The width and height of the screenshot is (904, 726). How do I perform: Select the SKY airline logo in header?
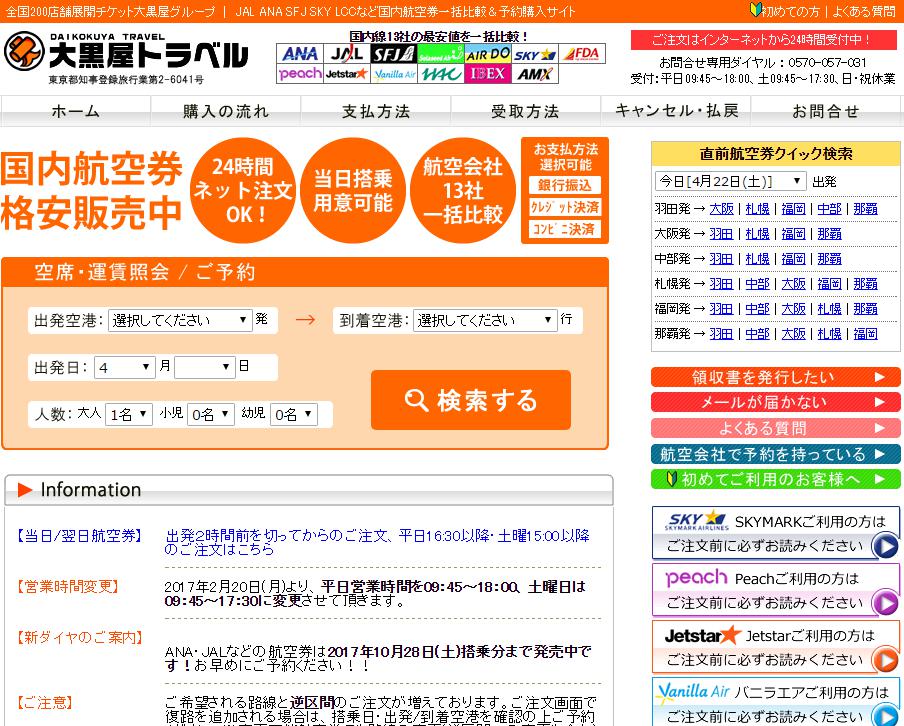click(x=534, y=54)
